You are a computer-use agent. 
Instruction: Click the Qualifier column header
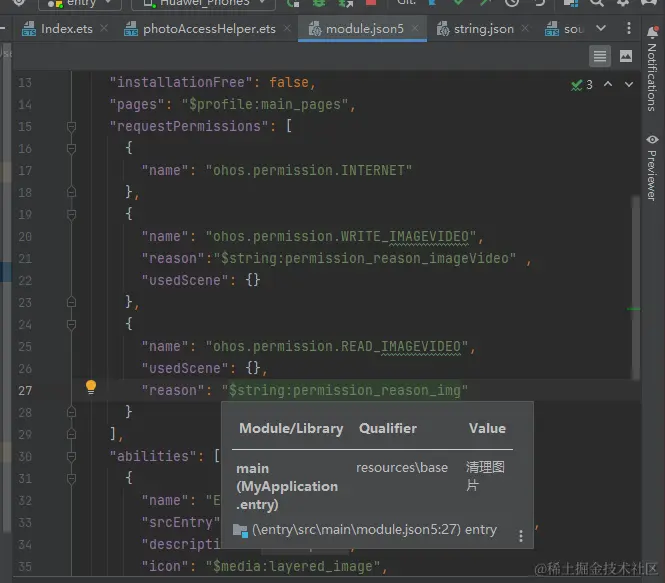(x=388, y=428)
